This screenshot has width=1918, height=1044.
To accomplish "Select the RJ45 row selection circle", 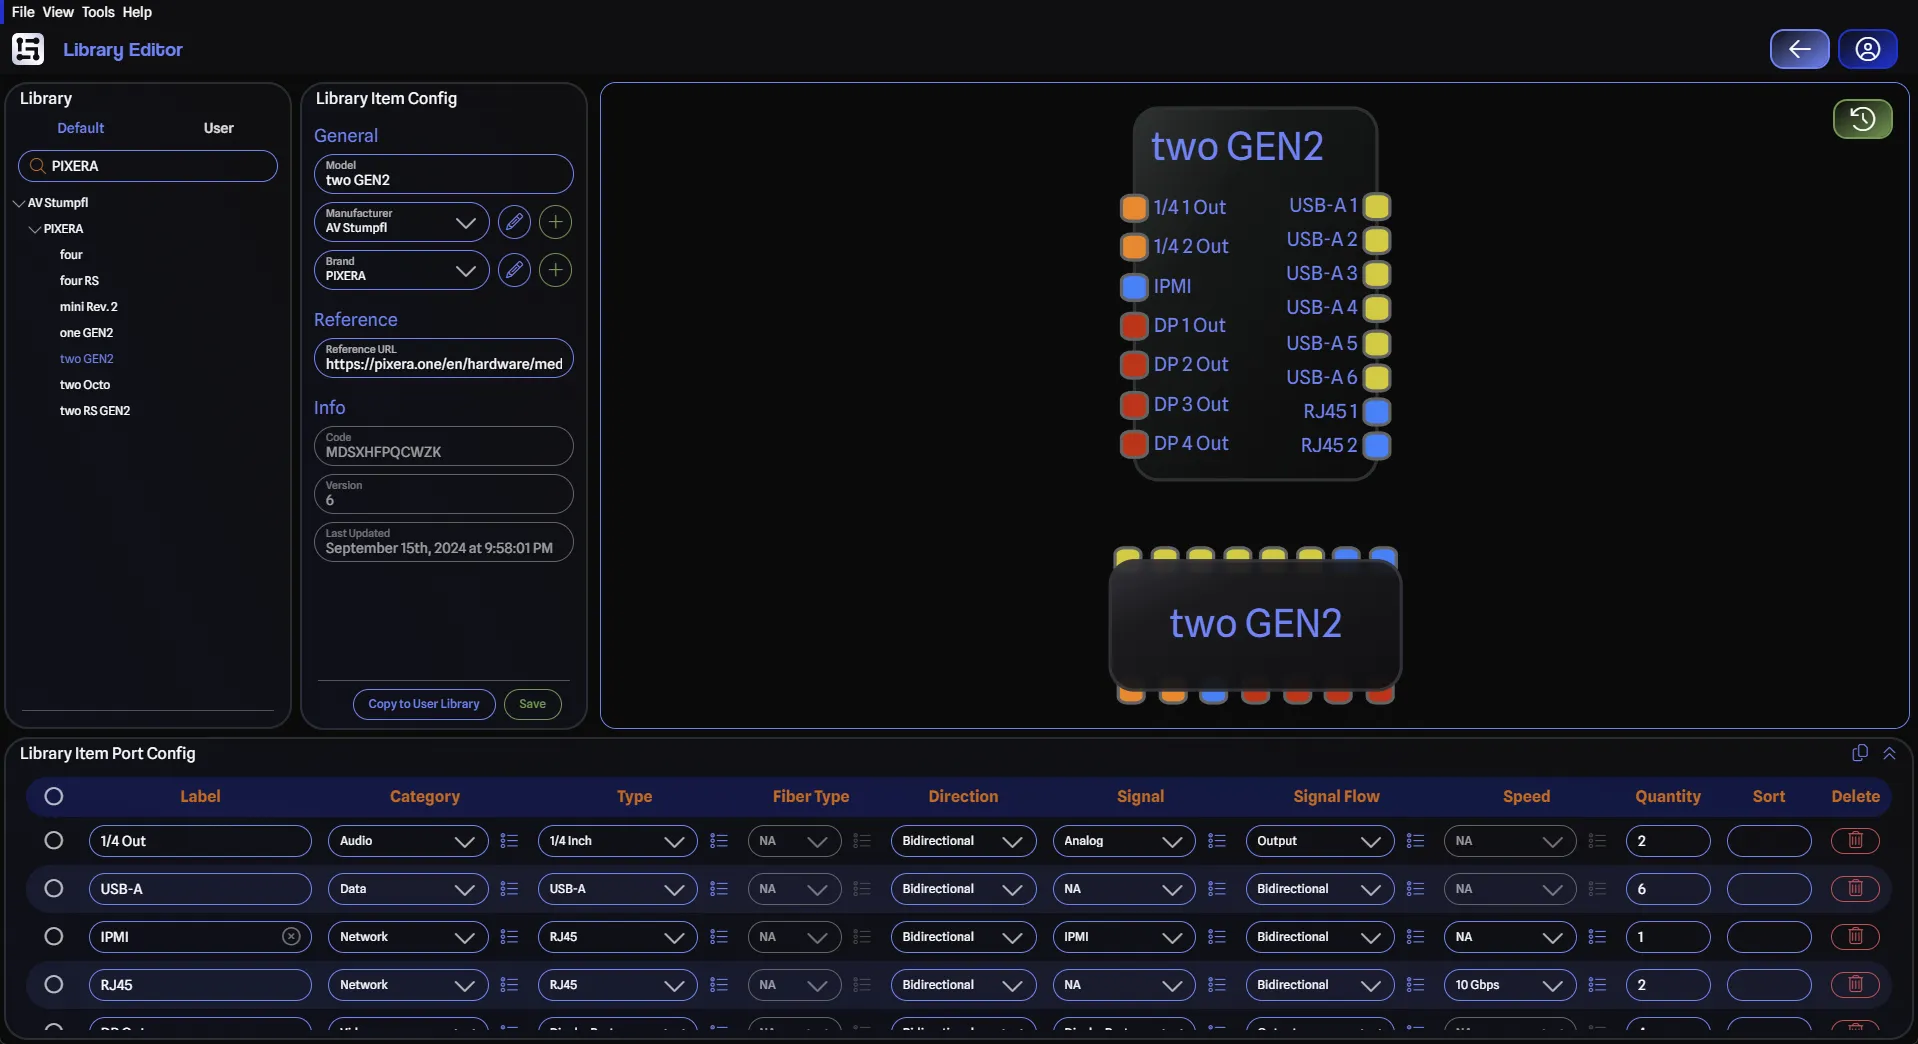I will point(53,985).
